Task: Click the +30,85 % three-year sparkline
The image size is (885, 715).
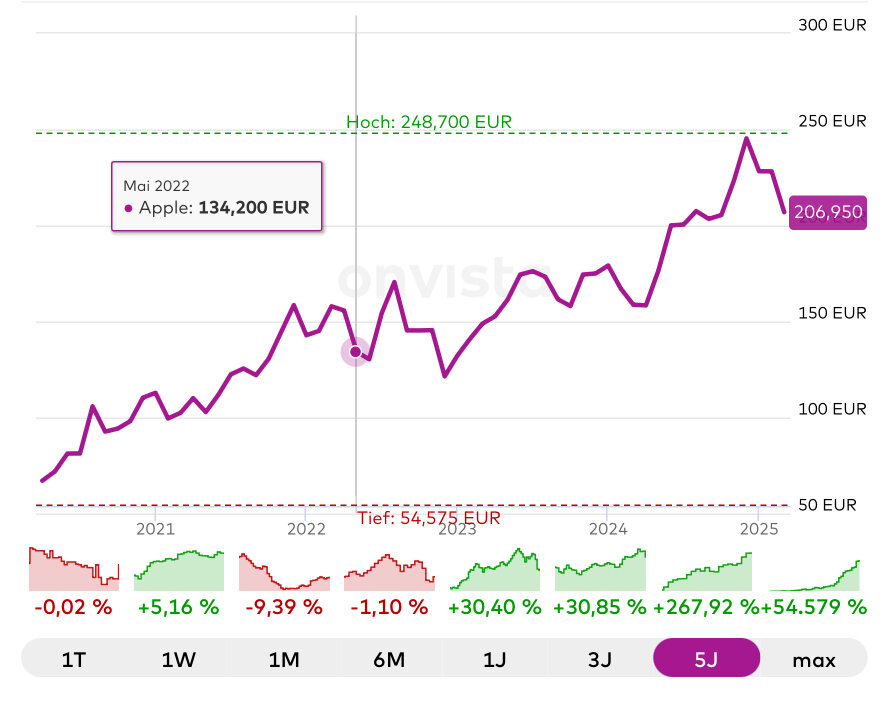Action: (600, 569)
